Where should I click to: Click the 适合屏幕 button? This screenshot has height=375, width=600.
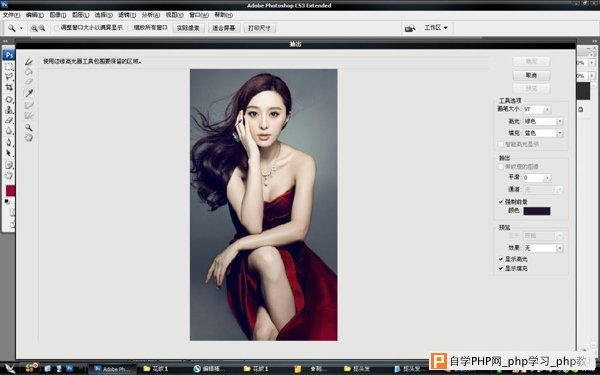pos(224,28)
